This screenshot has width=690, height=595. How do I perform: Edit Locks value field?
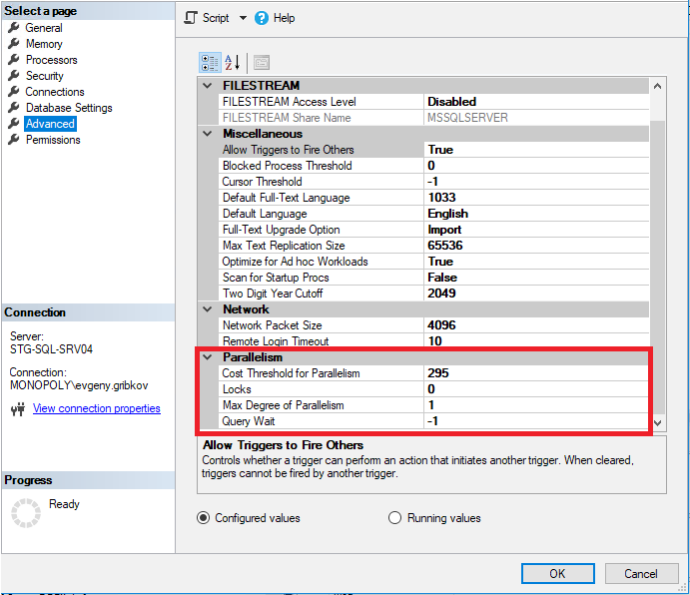point(536,389)
